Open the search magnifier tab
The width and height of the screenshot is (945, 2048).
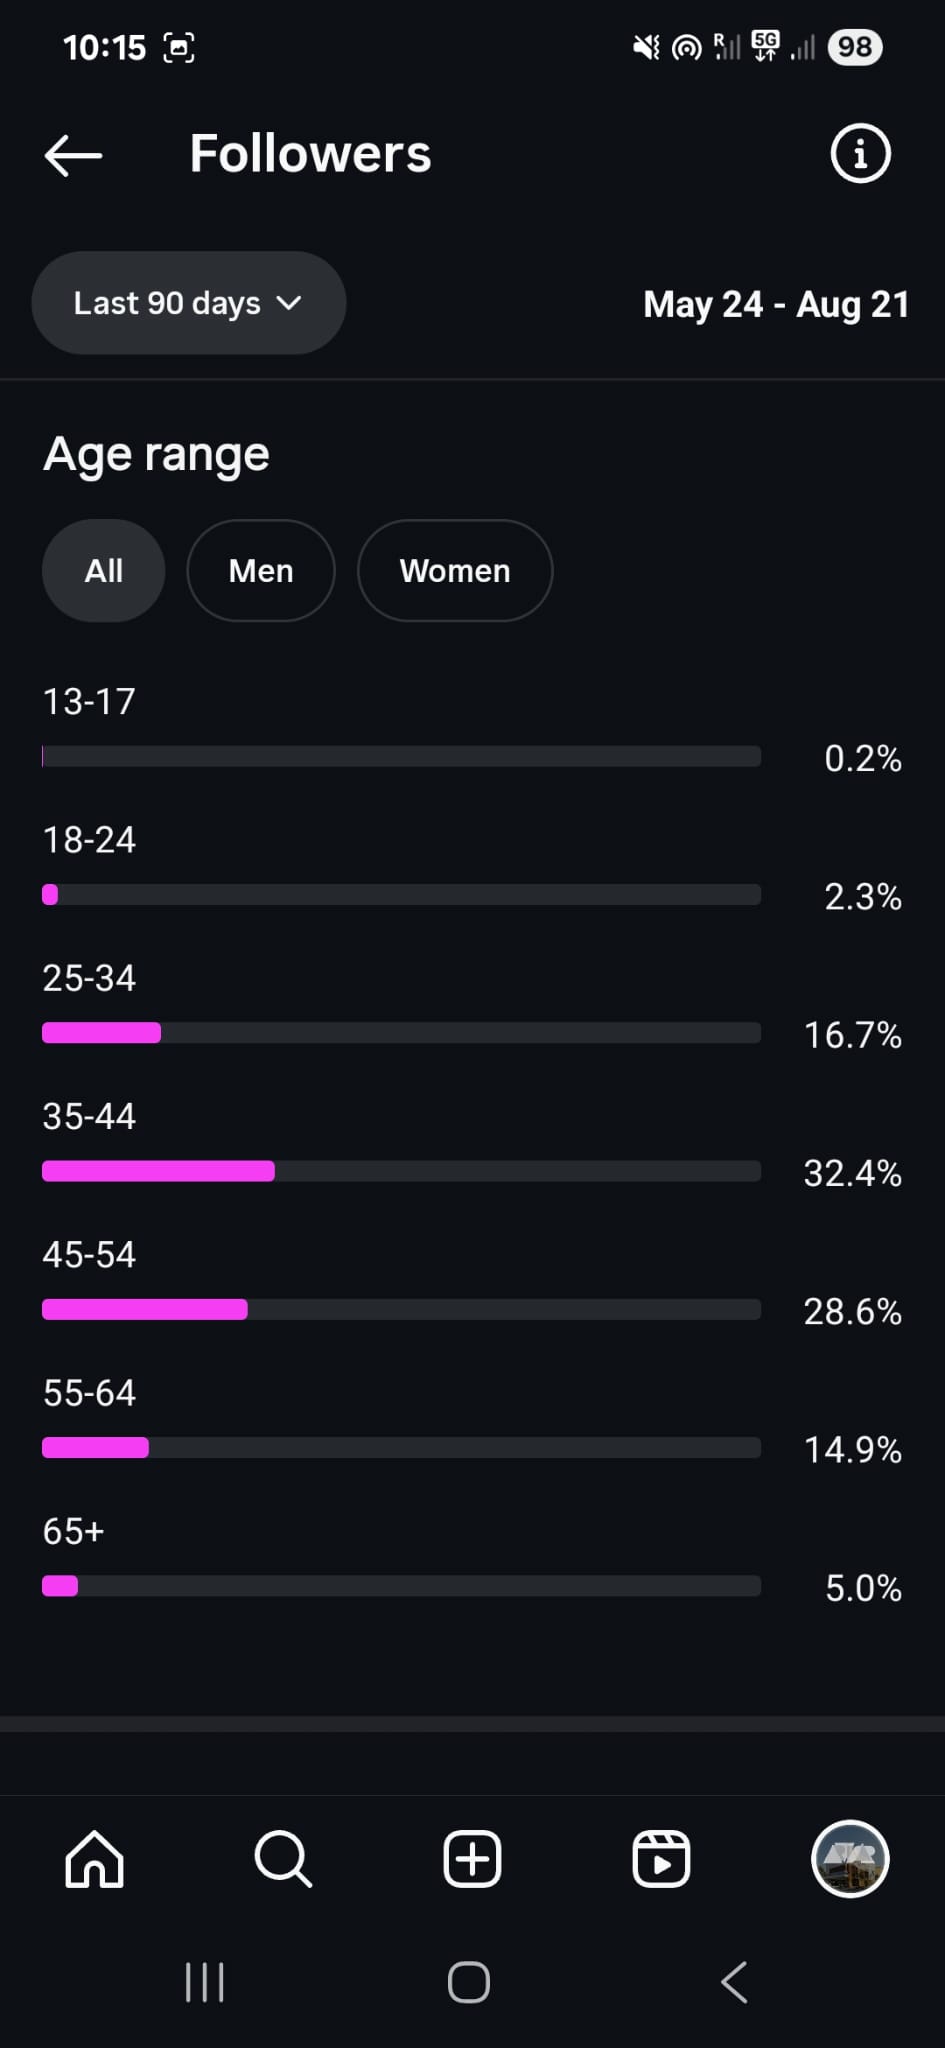click(283, 1859)
